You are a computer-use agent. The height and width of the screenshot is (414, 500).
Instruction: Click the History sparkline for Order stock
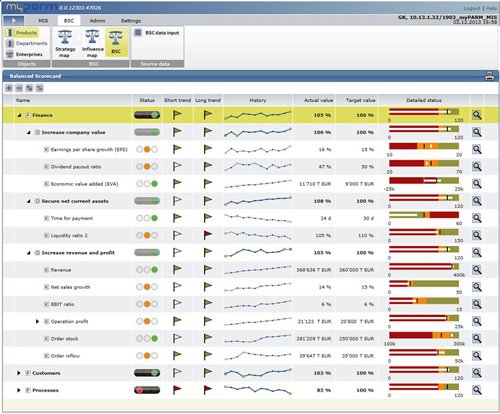coord(258,339)
